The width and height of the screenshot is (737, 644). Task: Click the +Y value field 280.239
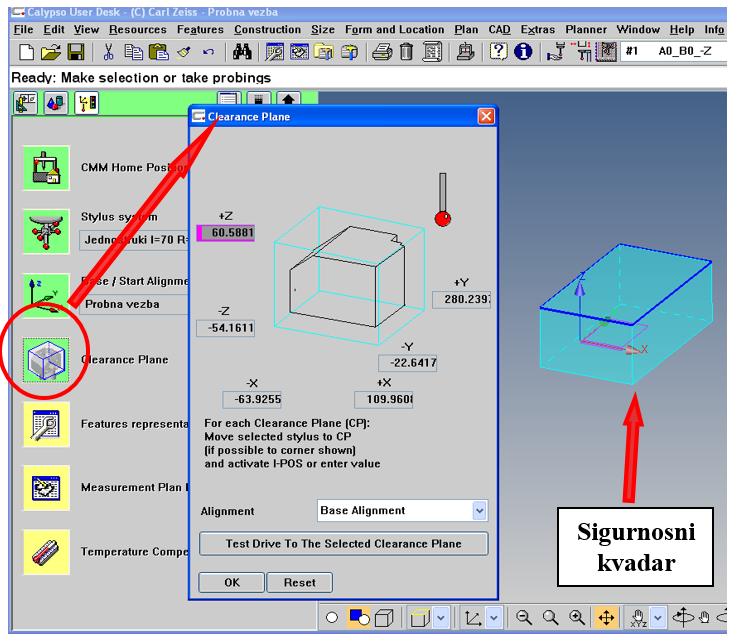462,299
